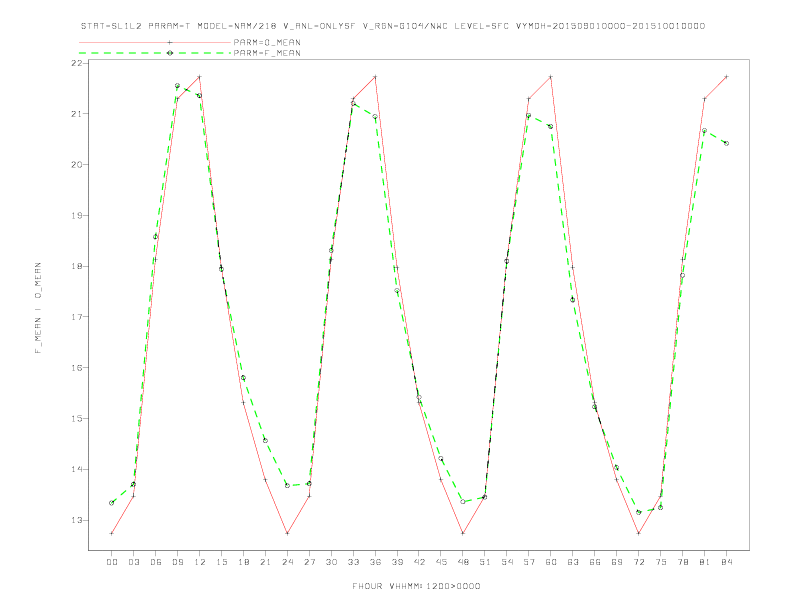Click x-axis tick label 33

[x=353, y=562]
